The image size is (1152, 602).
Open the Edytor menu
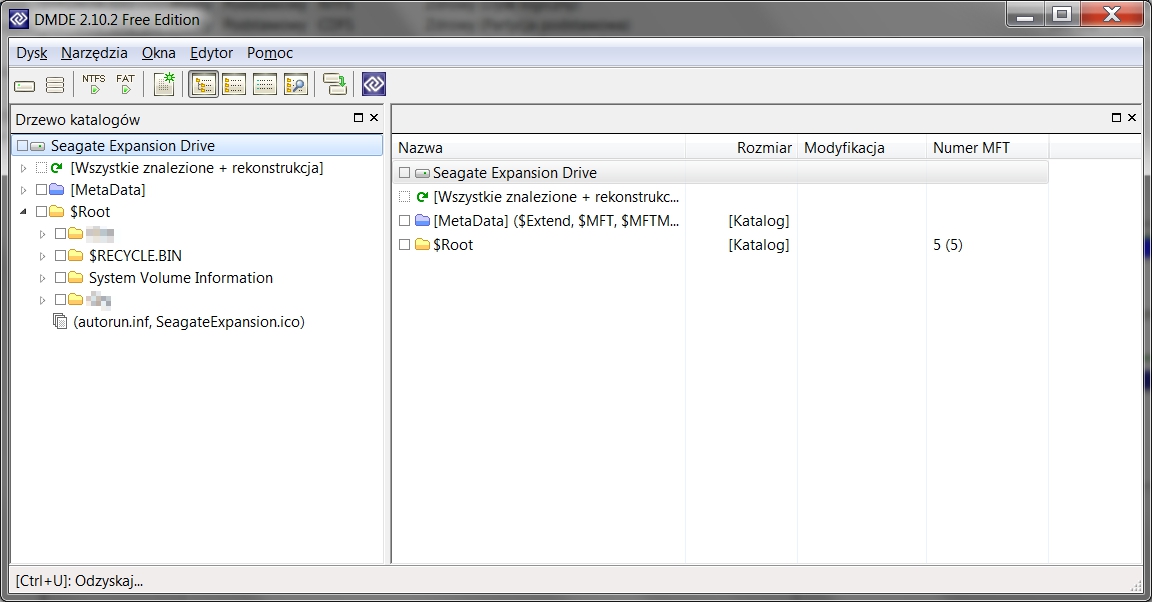212,53
